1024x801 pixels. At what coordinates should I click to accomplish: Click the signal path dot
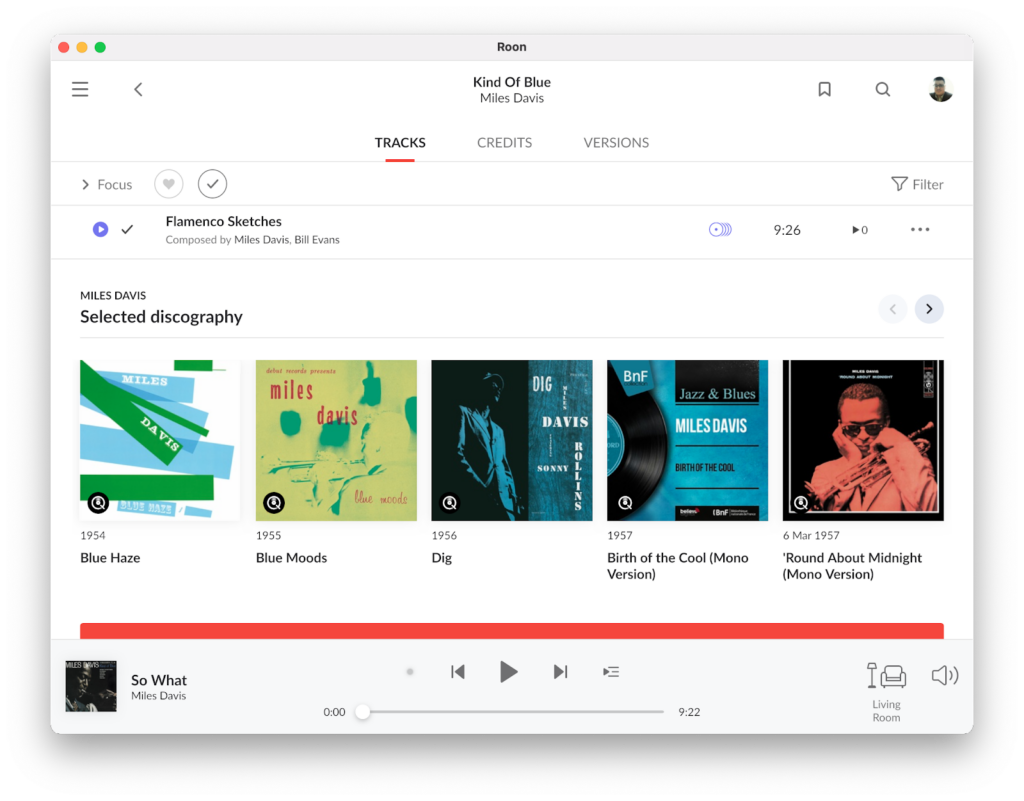(x=409, y=672)
